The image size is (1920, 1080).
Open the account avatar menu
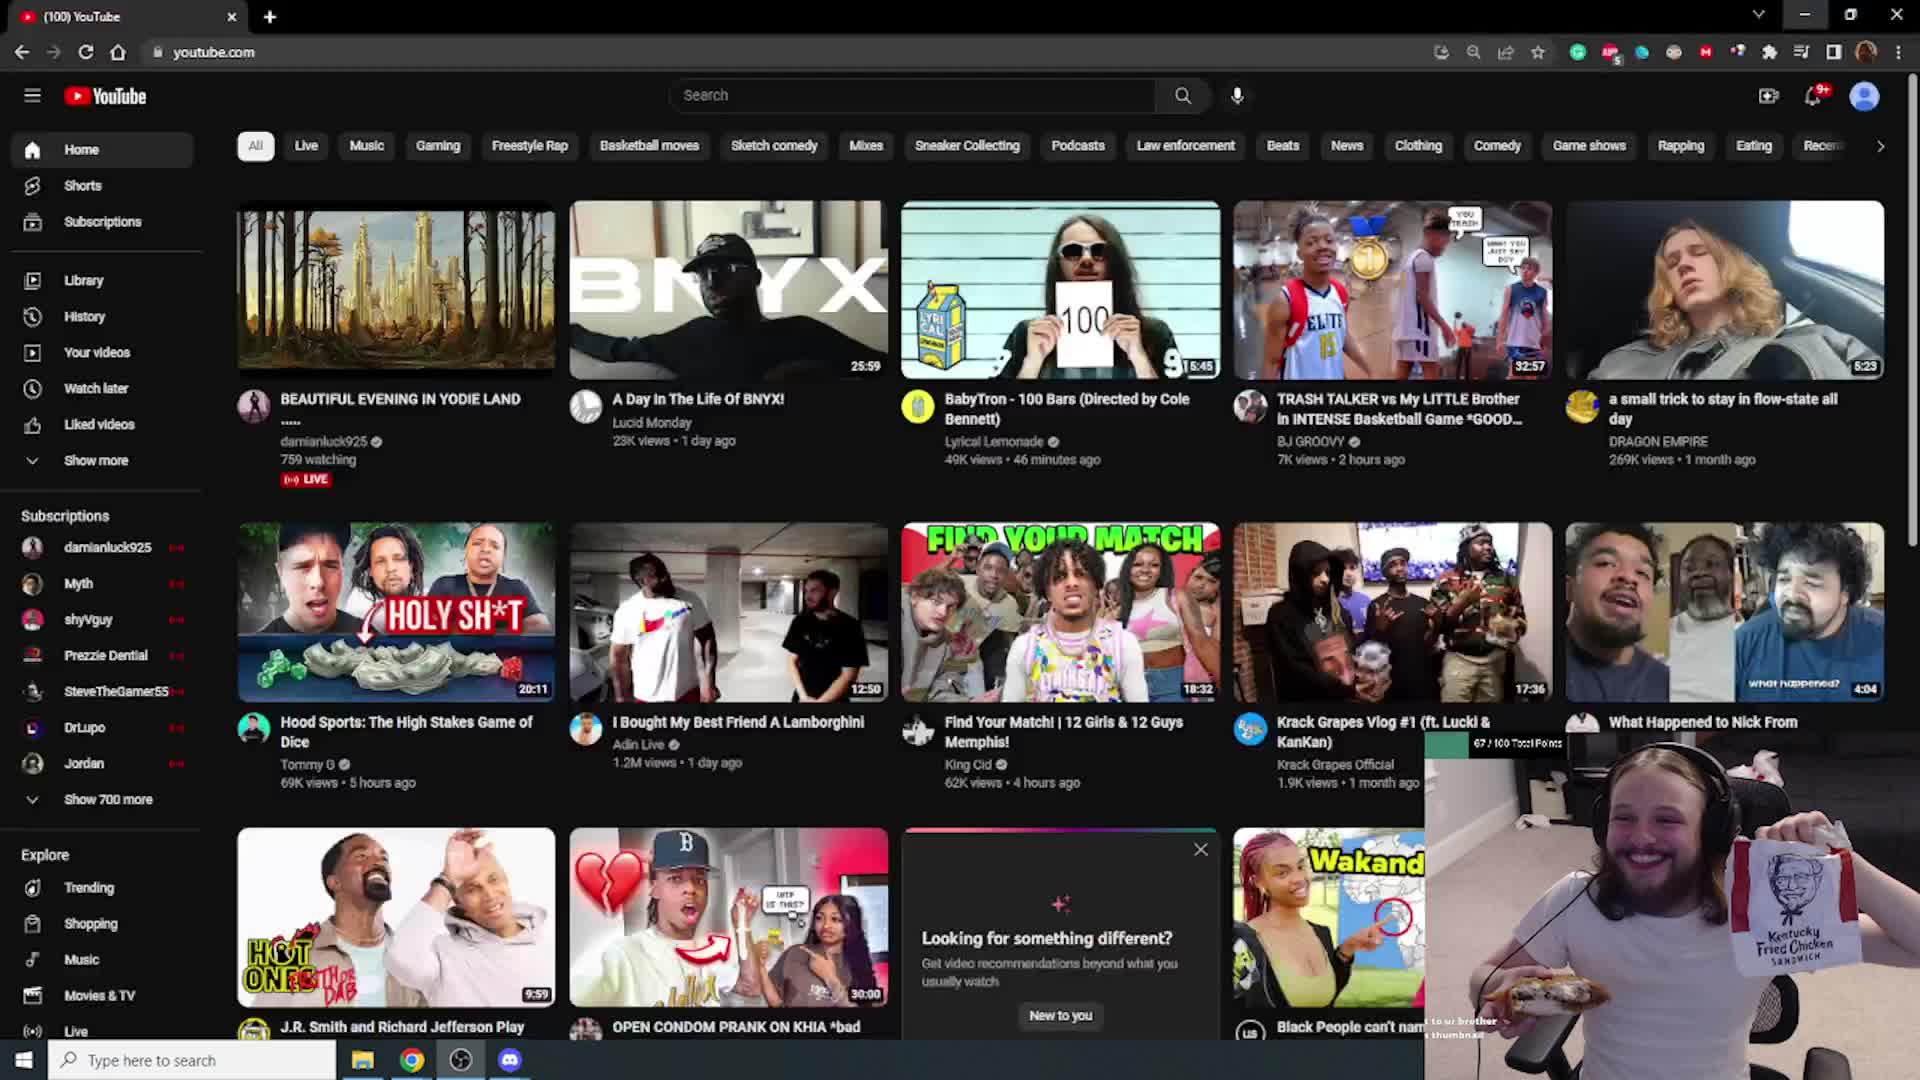(x=1864, y=96)
